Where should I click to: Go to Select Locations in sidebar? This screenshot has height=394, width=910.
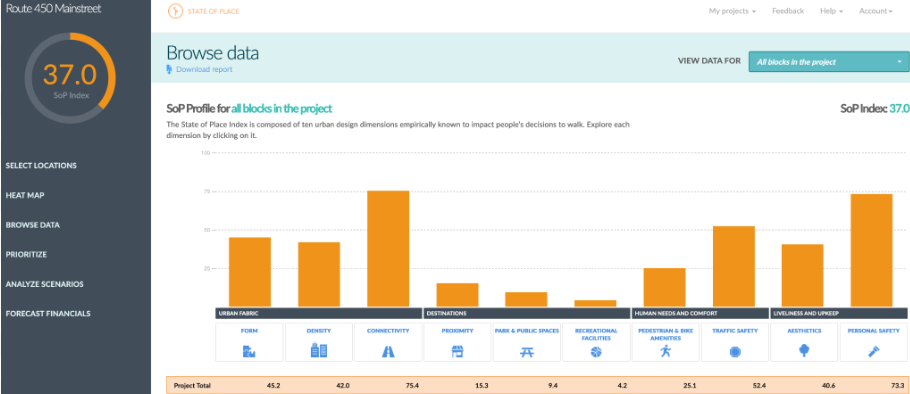coord(41,165)
